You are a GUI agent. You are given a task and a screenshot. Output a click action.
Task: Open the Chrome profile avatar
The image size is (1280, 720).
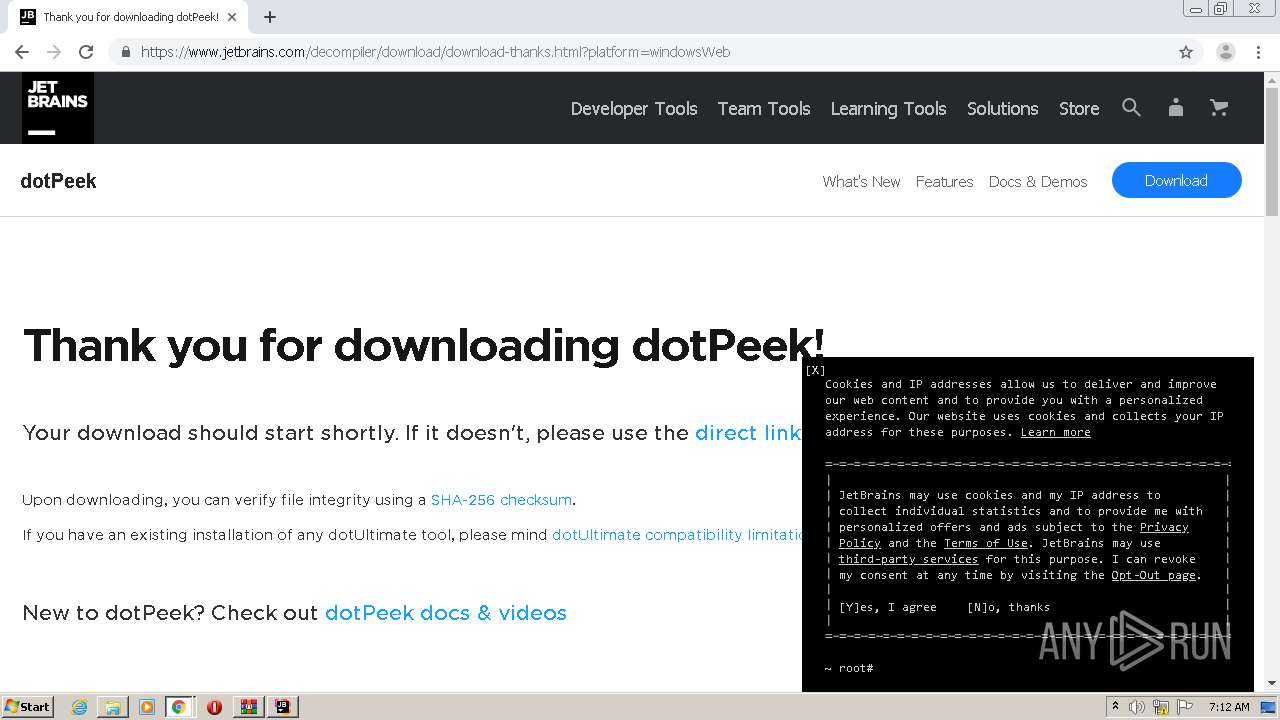click(1226, 52)
